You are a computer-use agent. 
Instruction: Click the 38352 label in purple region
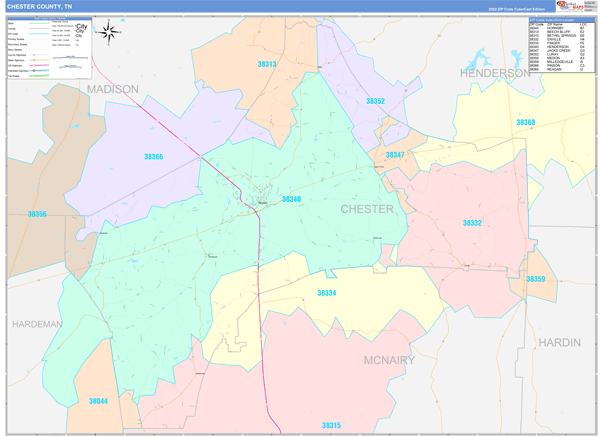tap(375, 102)
